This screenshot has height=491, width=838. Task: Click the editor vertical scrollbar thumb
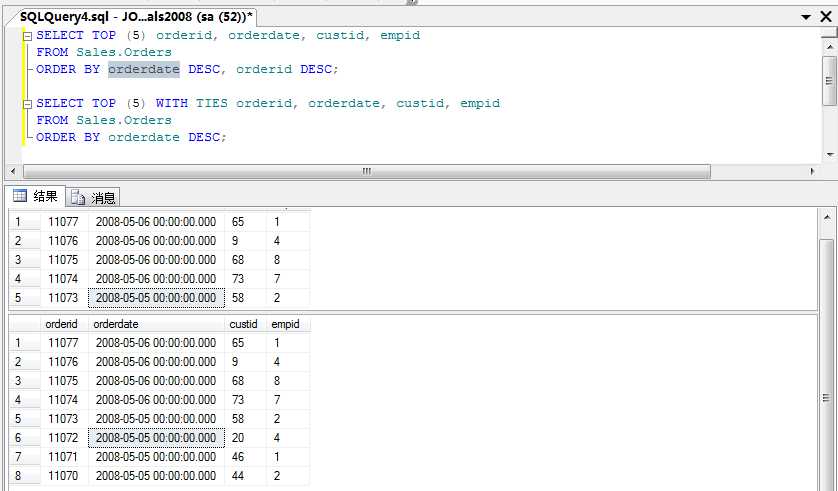point(829,80)
